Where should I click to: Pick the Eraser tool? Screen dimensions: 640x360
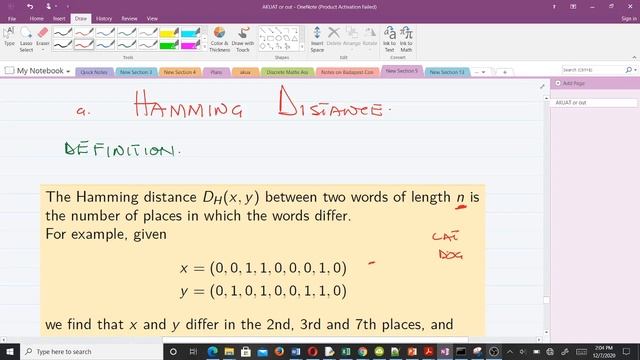[x=42, y=37]
